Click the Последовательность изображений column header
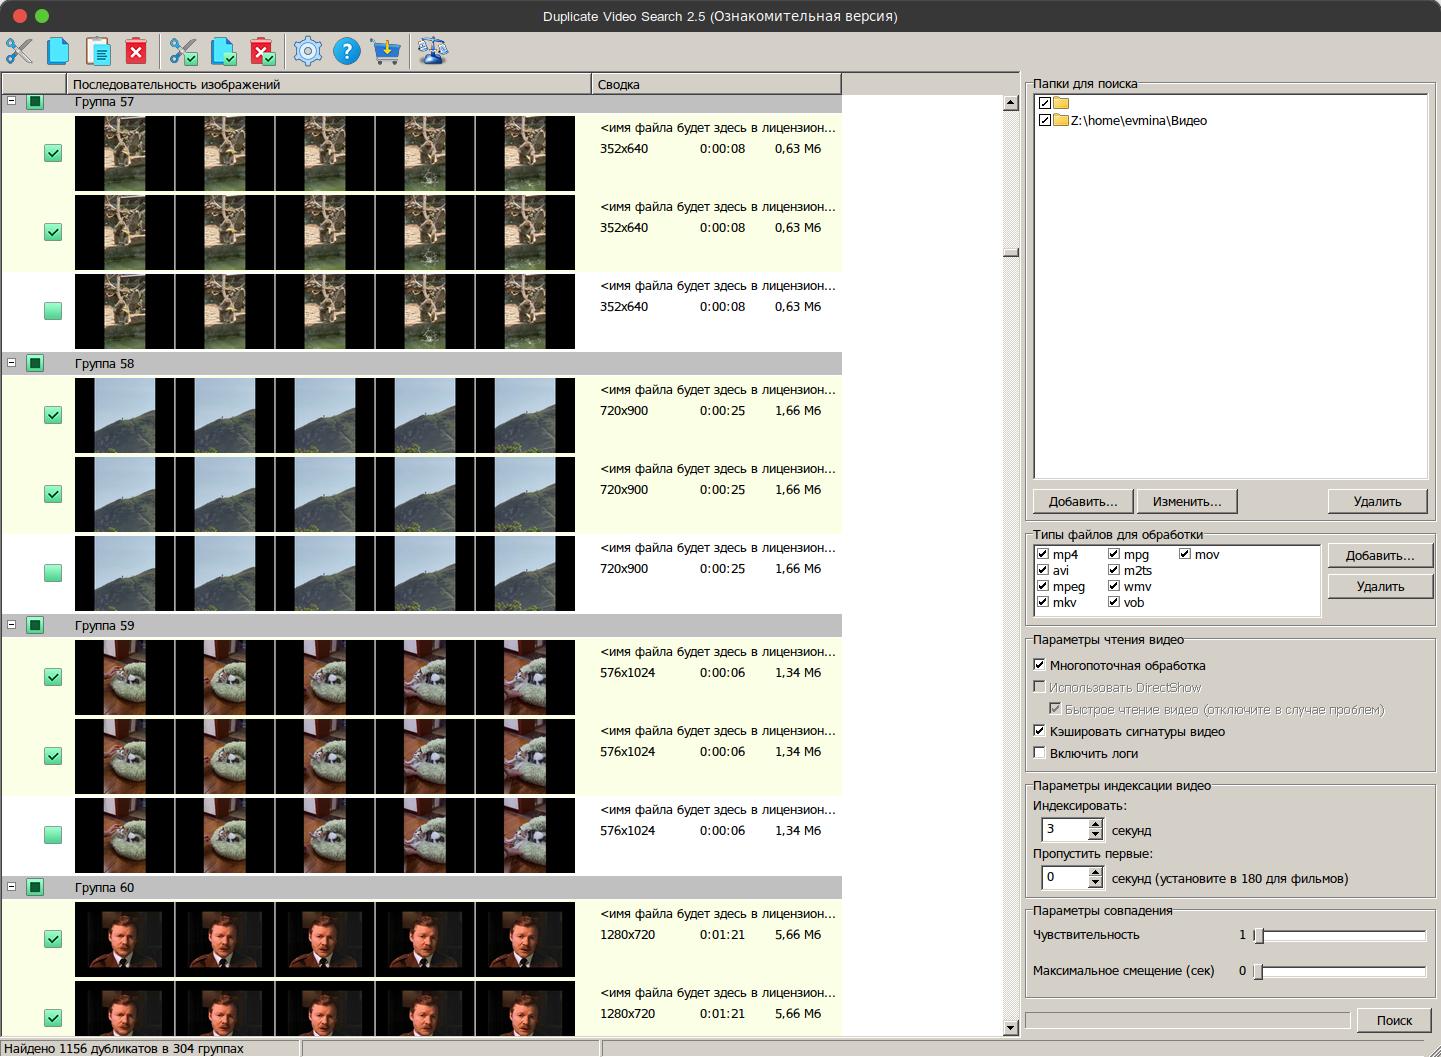Viewport: 1441px width, 1057px height. click(x=328, y=85)
